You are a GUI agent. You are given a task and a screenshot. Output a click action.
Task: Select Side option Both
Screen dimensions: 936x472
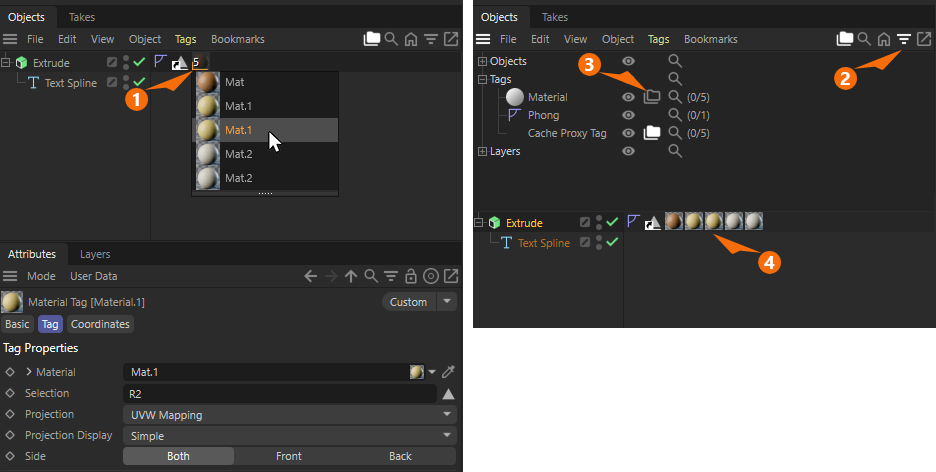click(x=178, y=456)
